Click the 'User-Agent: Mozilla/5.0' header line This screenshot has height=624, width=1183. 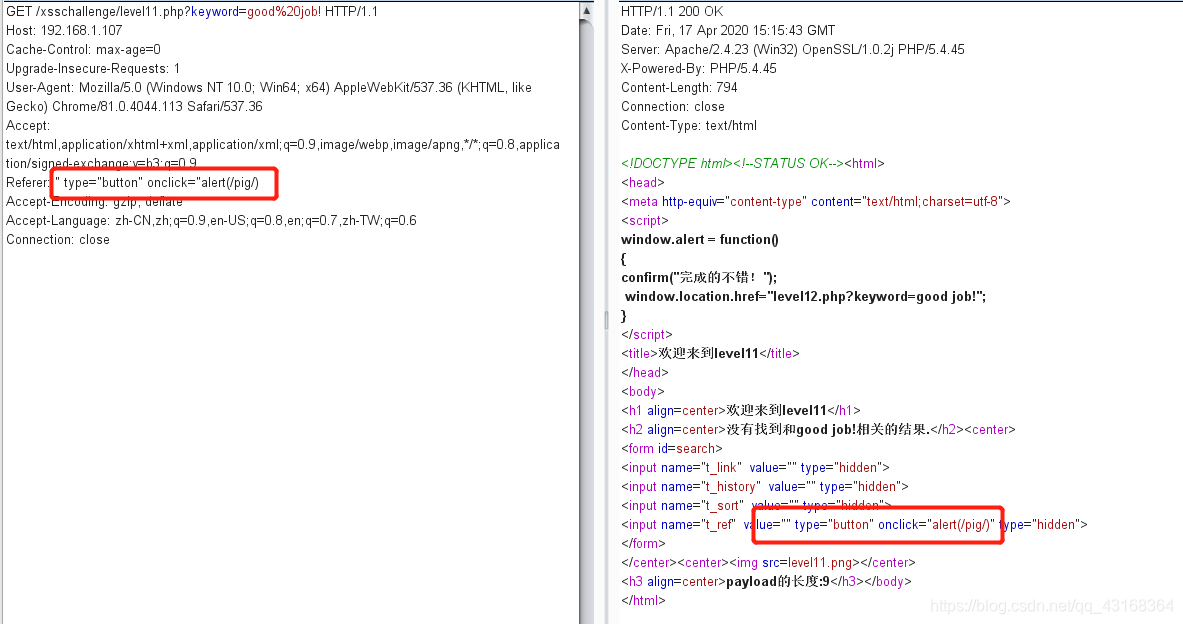tap(269, 88)
